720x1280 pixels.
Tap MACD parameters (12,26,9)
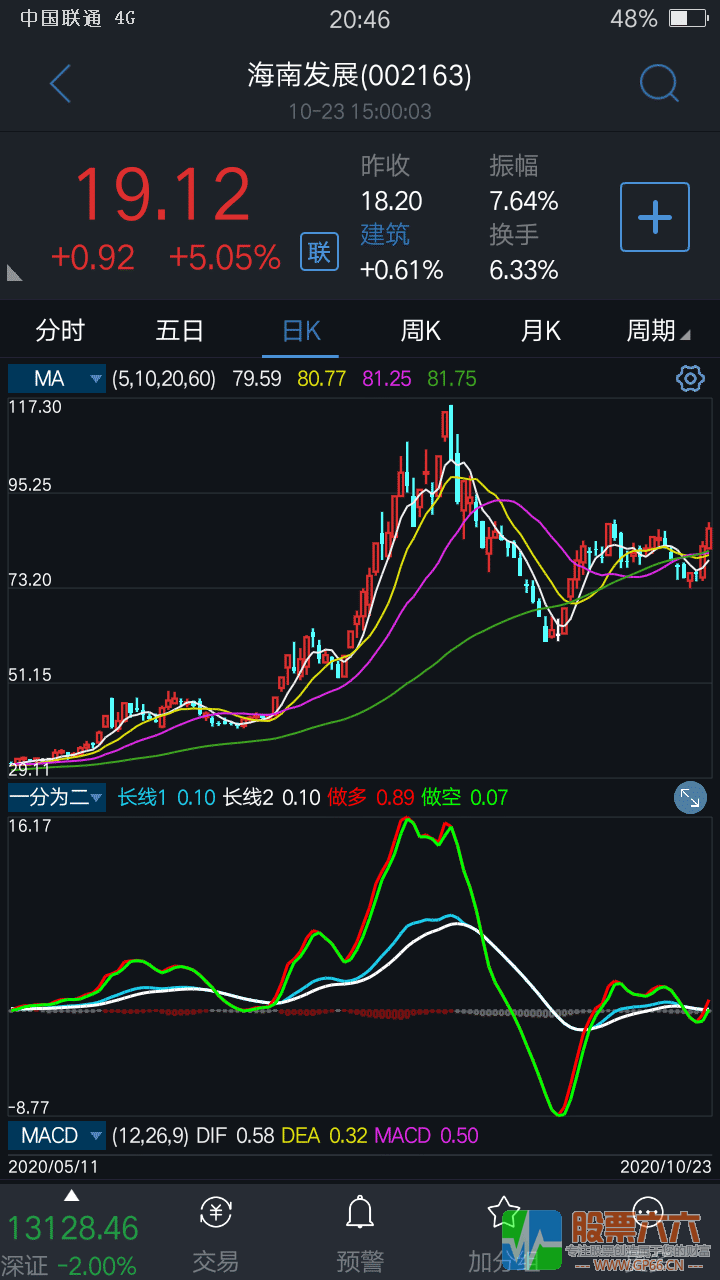click(x=150, y=1136)
